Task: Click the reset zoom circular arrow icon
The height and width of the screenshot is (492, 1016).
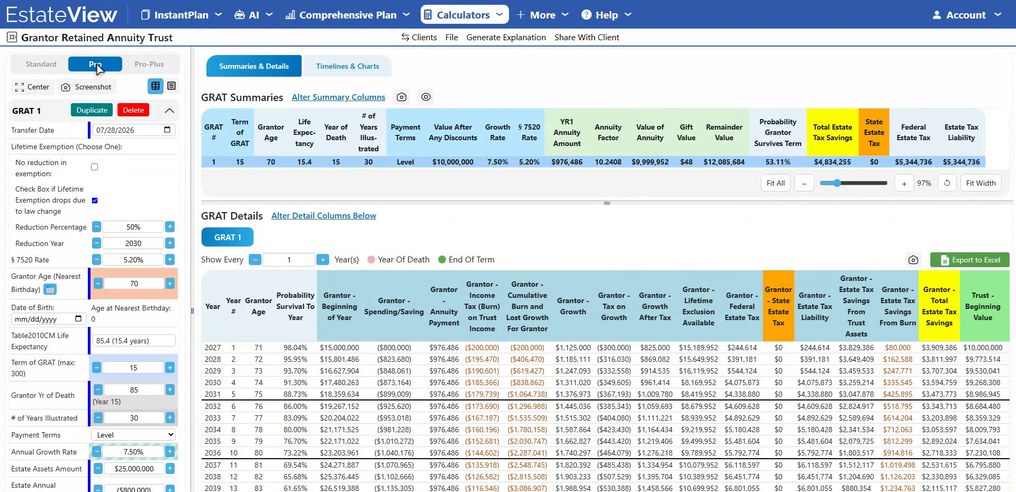Action: [x=947, y=183]
